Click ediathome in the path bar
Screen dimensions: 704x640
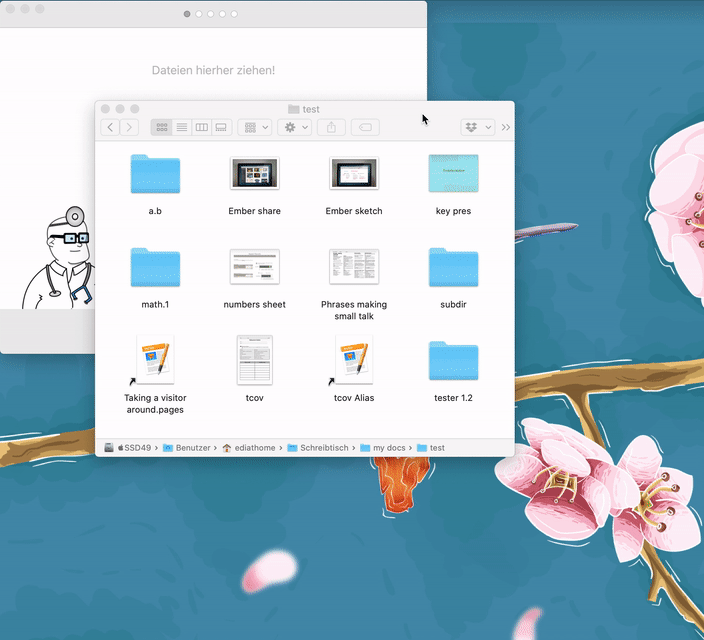click(249, 448)
